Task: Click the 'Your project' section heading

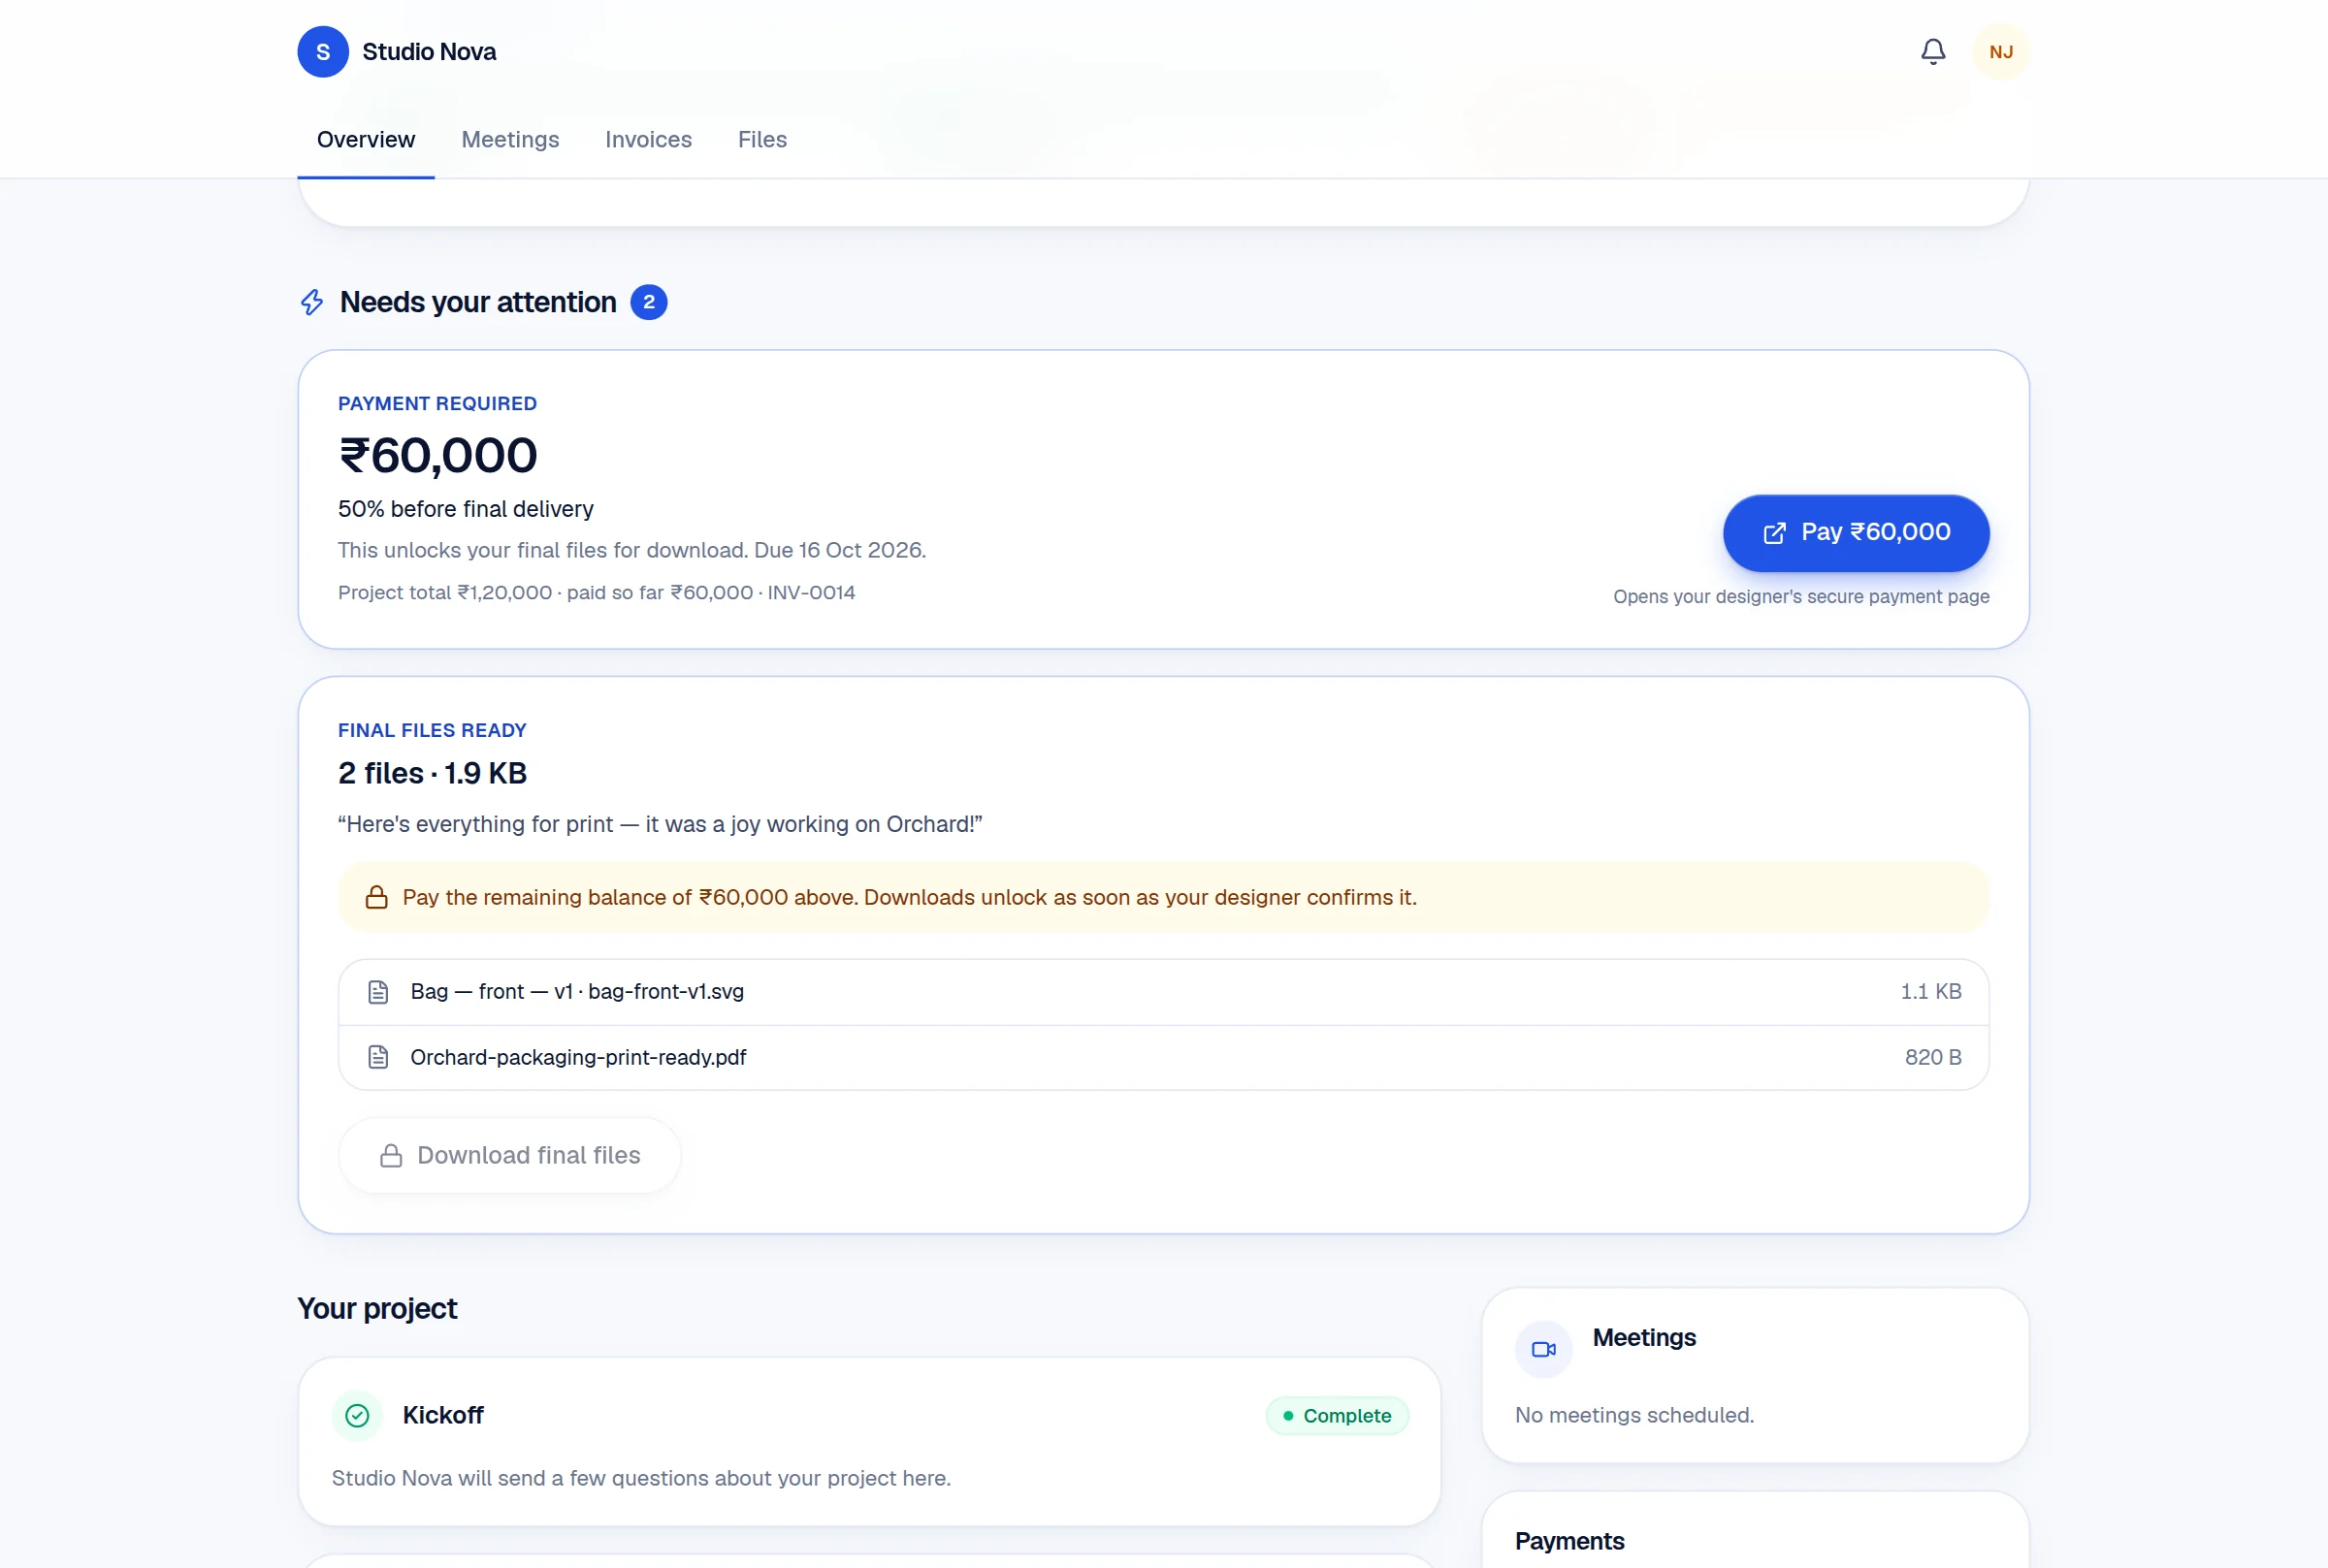Action: [377, 1309]
